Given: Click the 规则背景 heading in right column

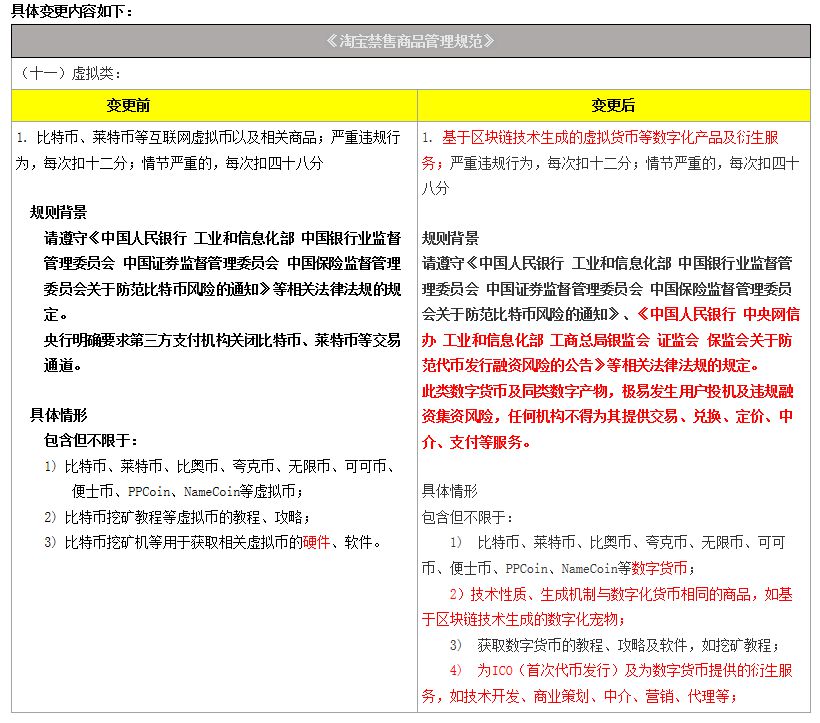Looking at the screenshot, I should coord(450,238).
